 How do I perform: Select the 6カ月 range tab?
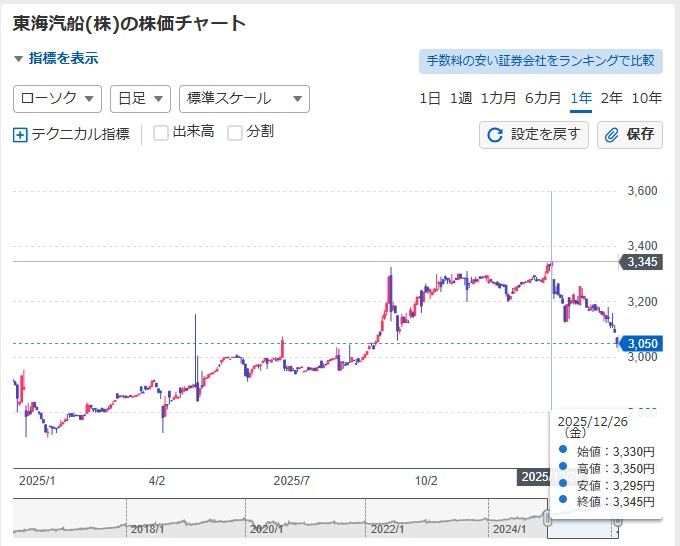[x=544, y=98]
